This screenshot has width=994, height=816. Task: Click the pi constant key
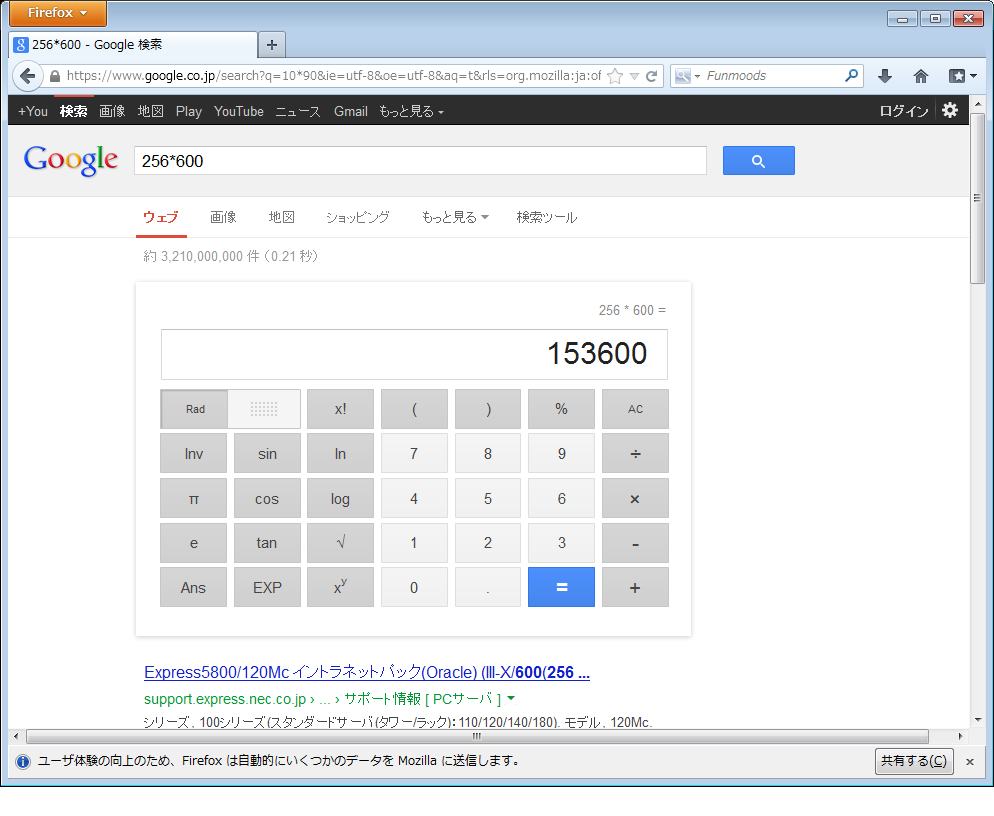(x=193, y=498)
